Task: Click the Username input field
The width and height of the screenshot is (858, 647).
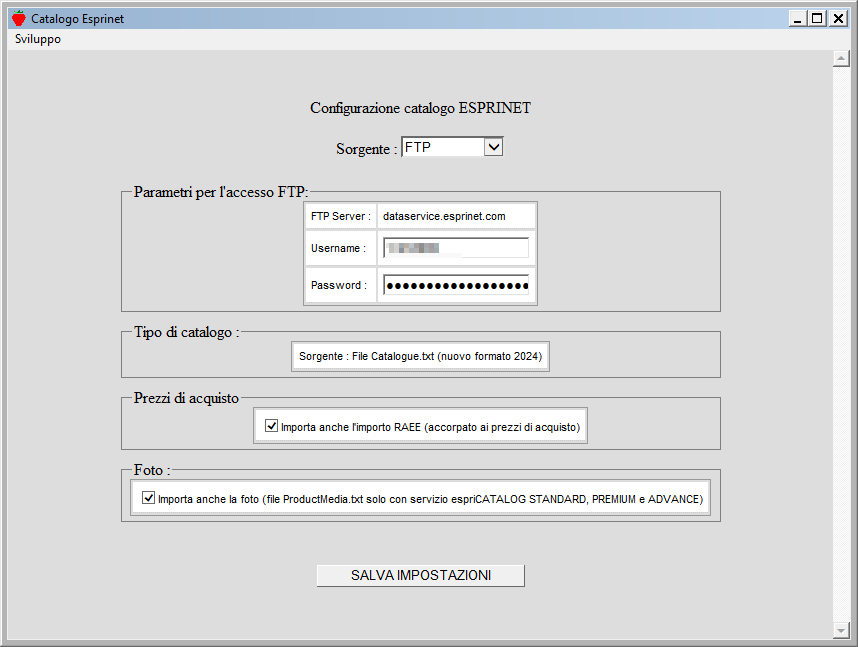Action: pos(456,248)
